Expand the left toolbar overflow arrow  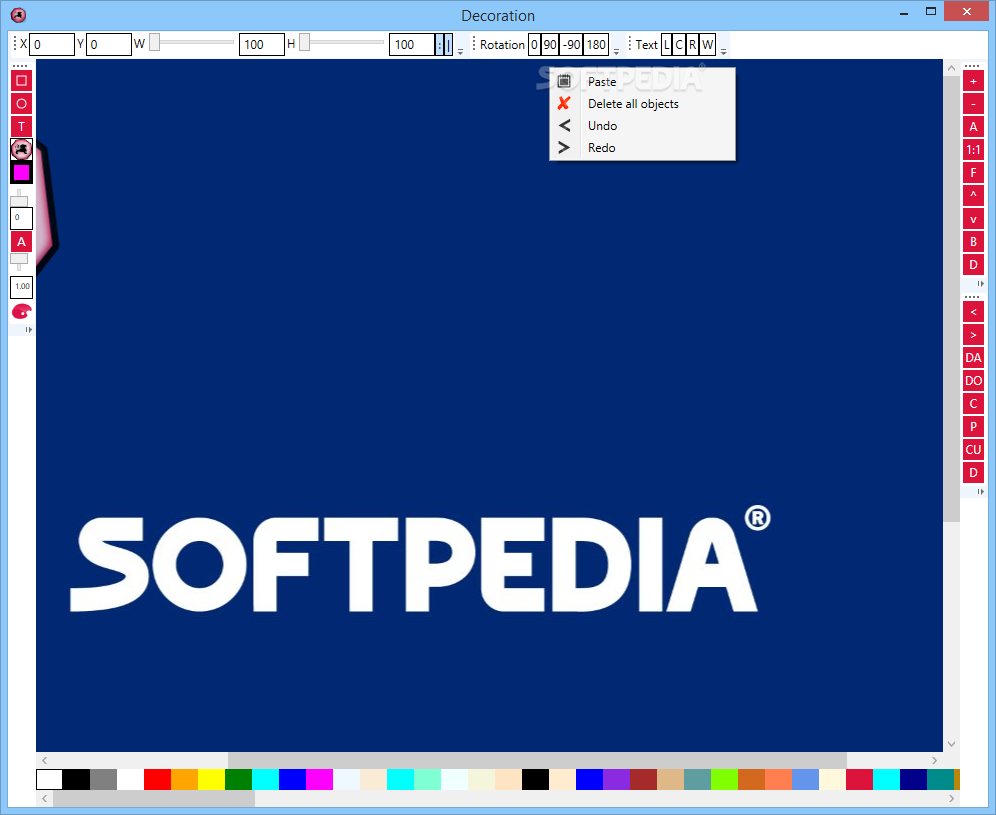[x=28, y=330]
